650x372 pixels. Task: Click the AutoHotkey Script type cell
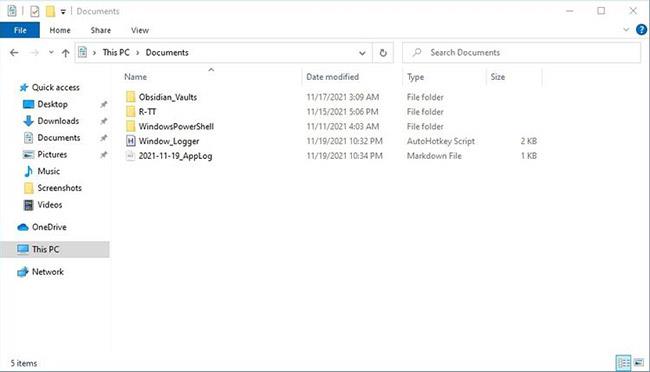pos(441,141)
